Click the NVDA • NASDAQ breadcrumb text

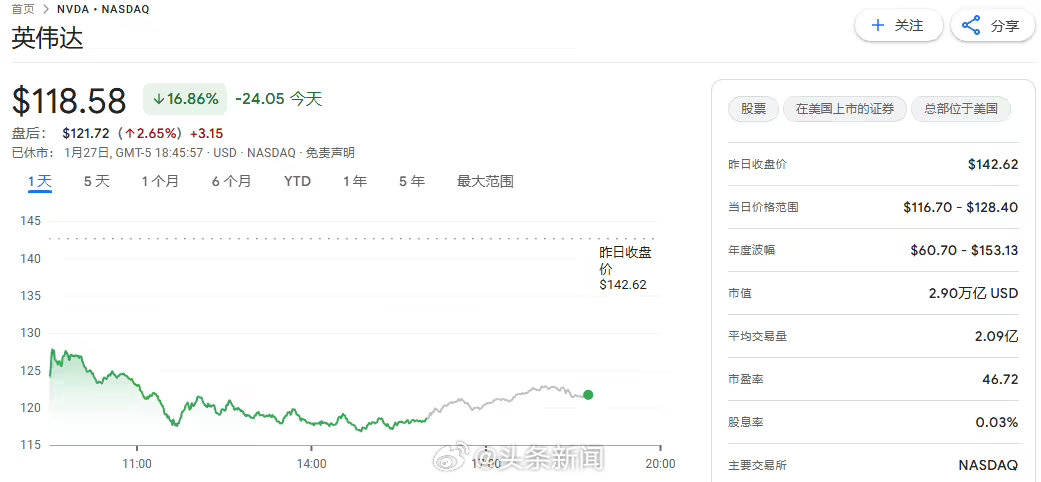[103, 9]
